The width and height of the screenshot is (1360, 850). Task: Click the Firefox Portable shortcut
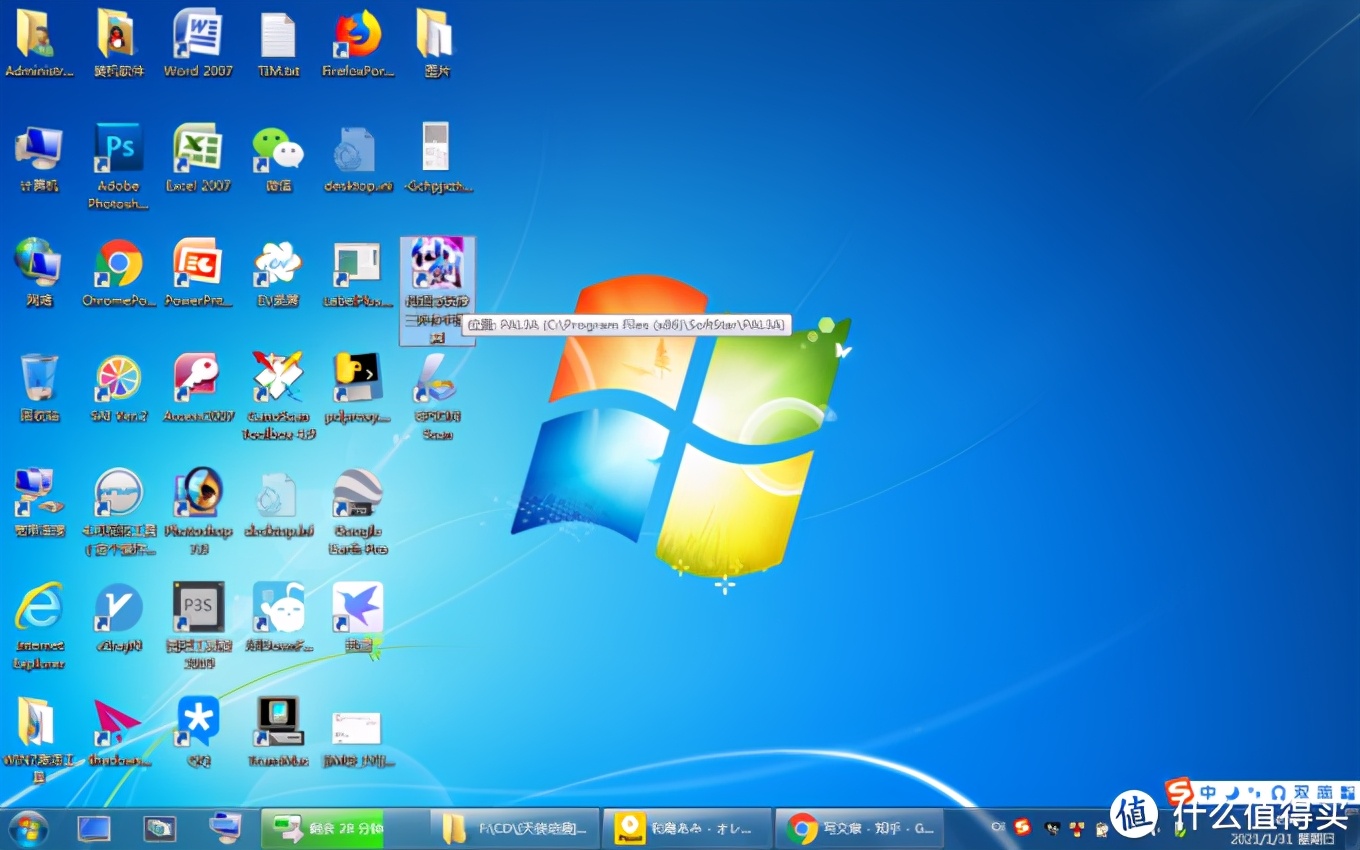358,36
